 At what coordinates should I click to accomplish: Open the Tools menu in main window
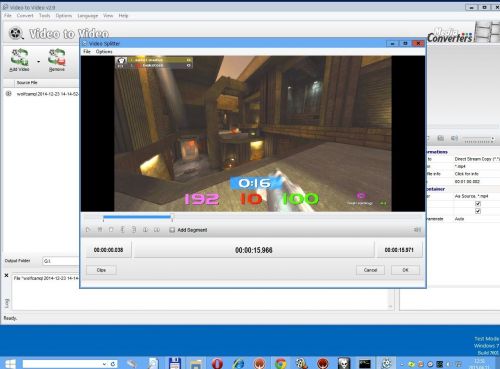pyautogui.click(x=44, y=16)
